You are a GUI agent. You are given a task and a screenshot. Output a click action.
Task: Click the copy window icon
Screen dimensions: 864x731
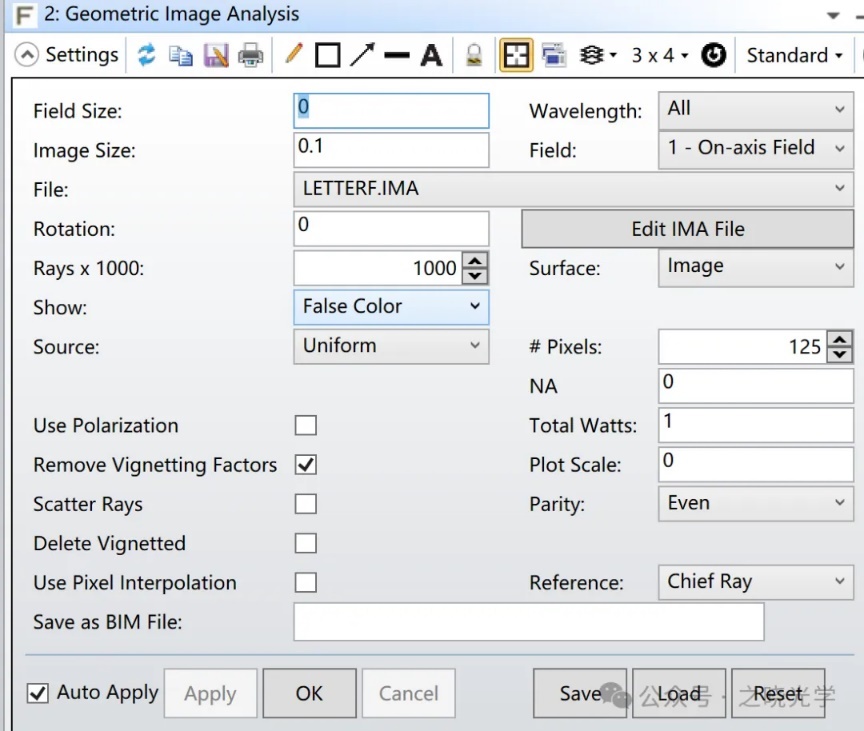tap(181, 55)
